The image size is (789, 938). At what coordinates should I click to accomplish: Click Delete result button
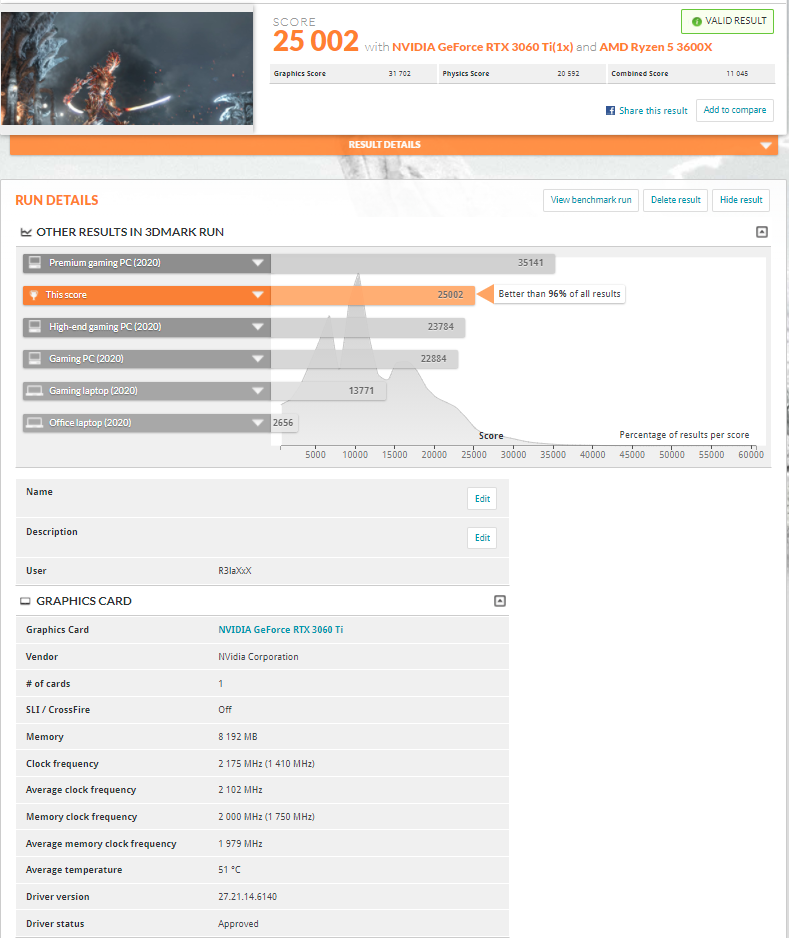point(675,200)
